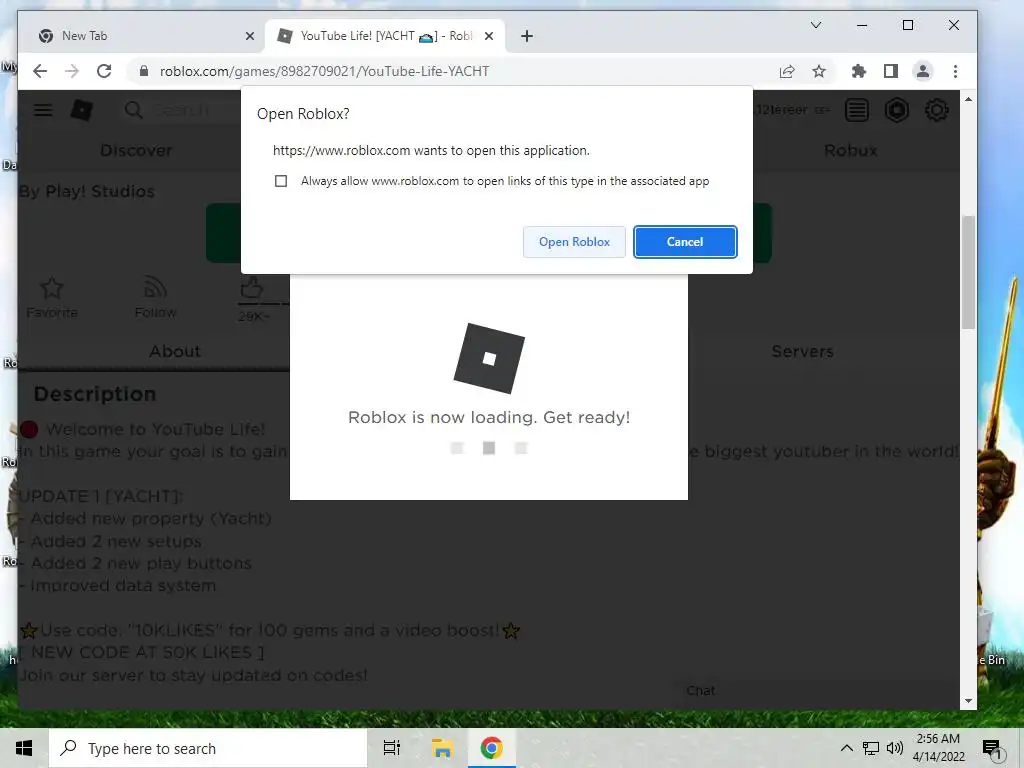1024x768 pixels.
Task: Click the address bar URL
Action: (325, 71)
